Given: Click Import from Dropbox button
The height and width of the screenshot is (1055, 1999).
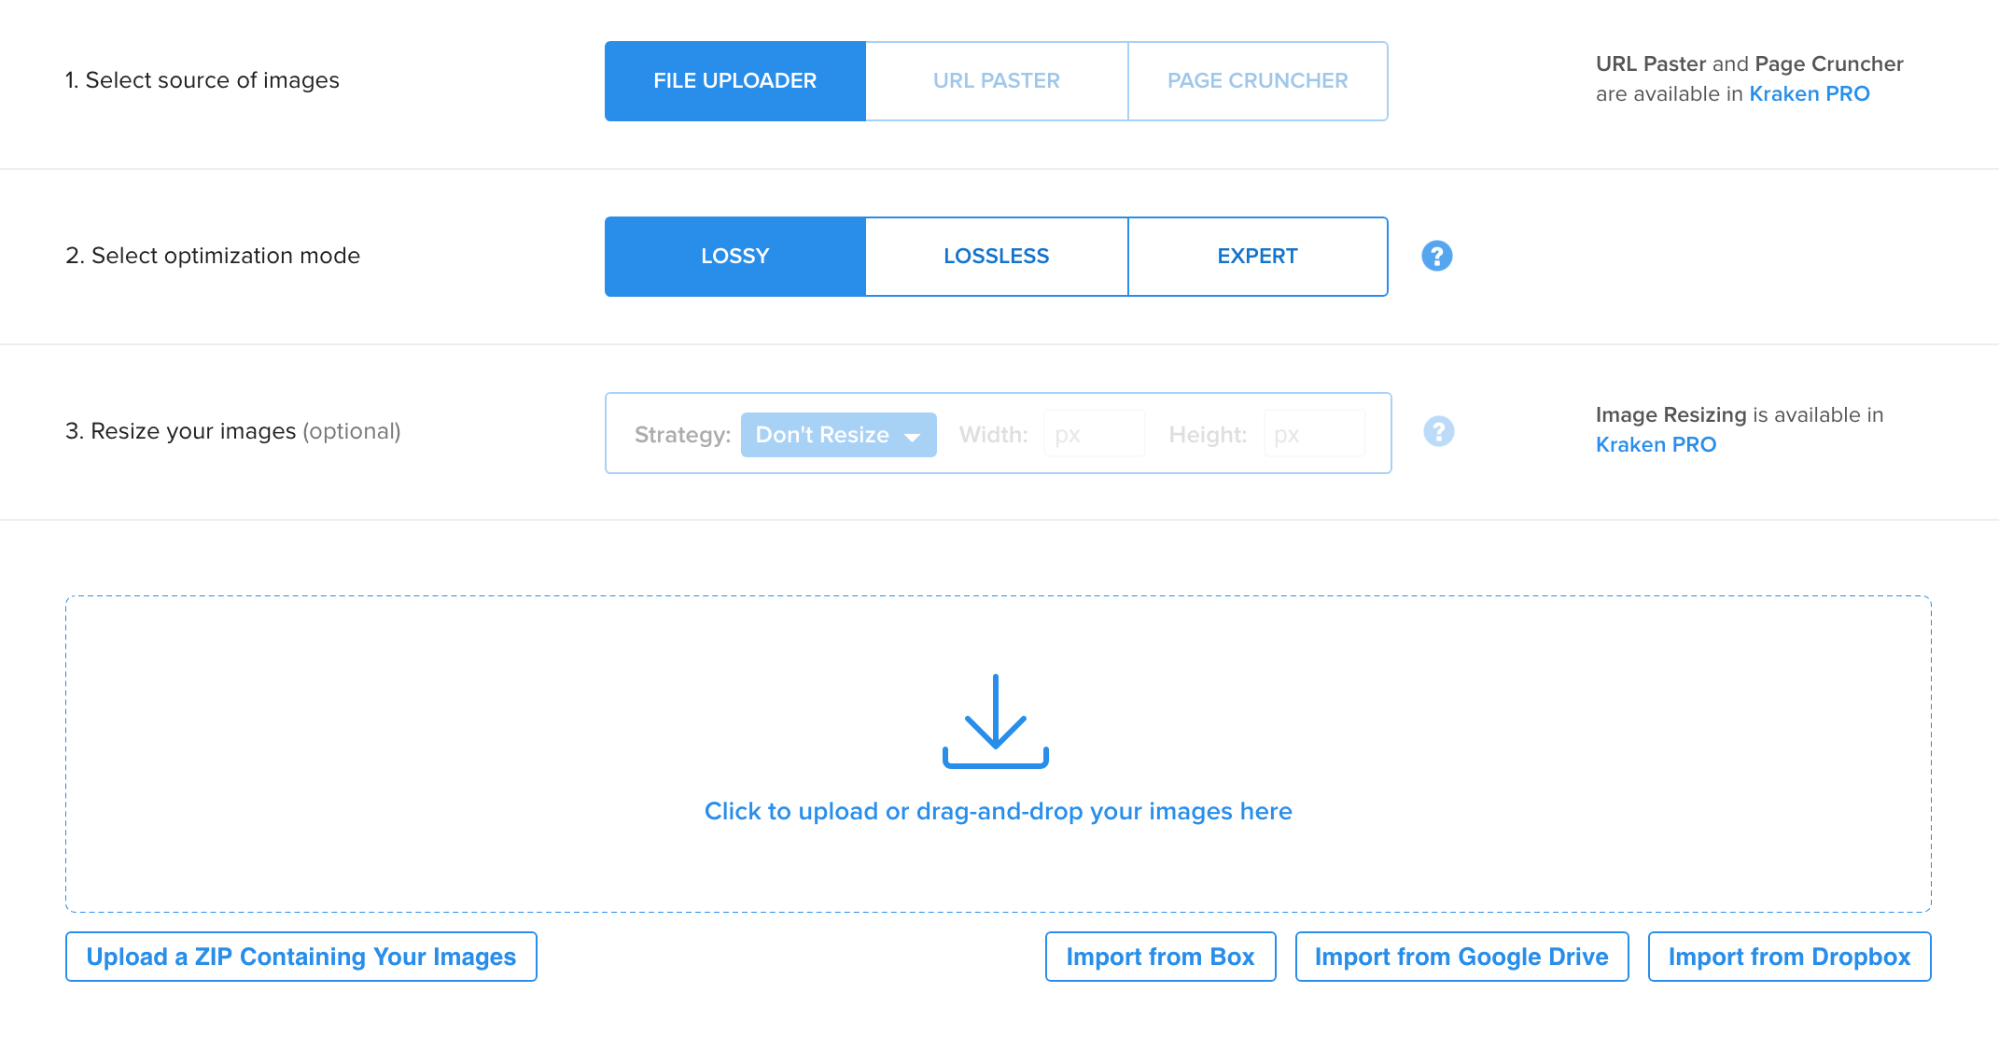Looking at the screenshot, I should click(1789, 957).
